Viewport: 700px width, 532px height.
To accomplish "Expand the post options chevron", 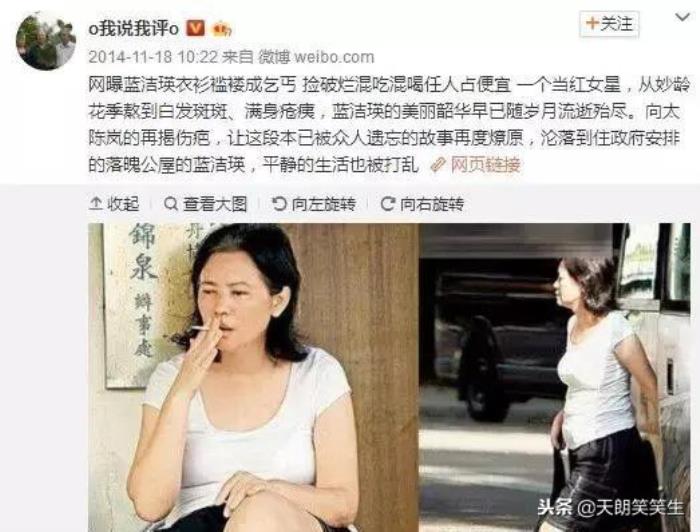I will (683, 18).
